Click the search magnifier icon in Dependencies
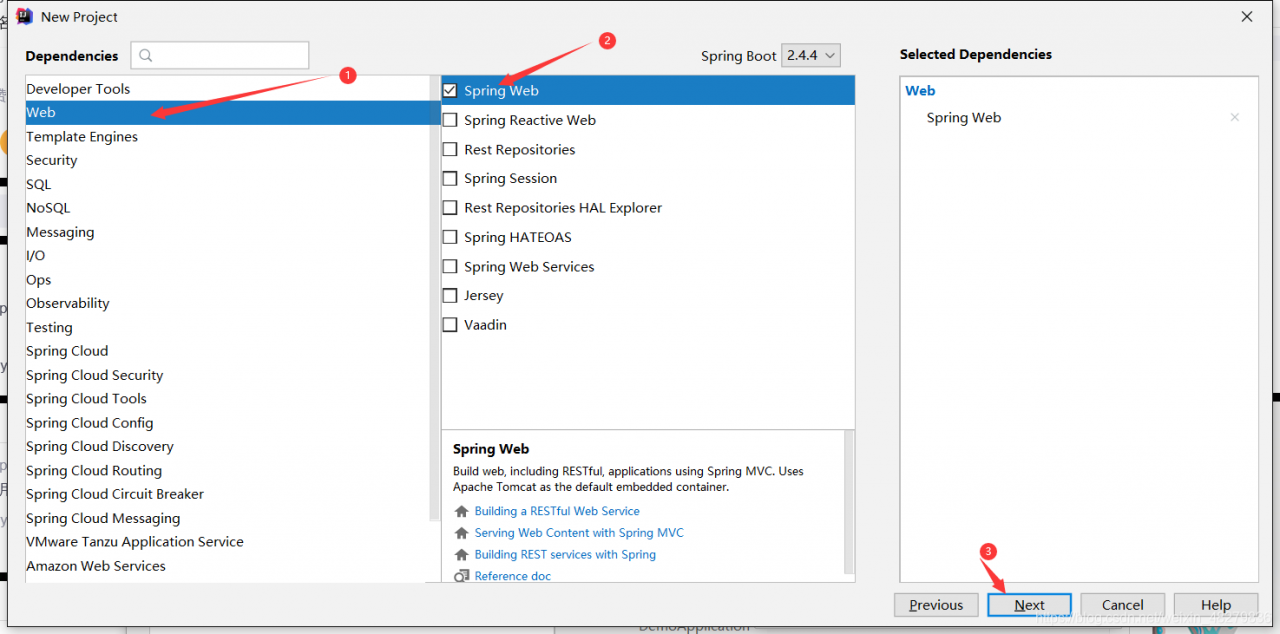Image resolution: width=1280 pixels, height=634 pixels. (x=146, y=56)
